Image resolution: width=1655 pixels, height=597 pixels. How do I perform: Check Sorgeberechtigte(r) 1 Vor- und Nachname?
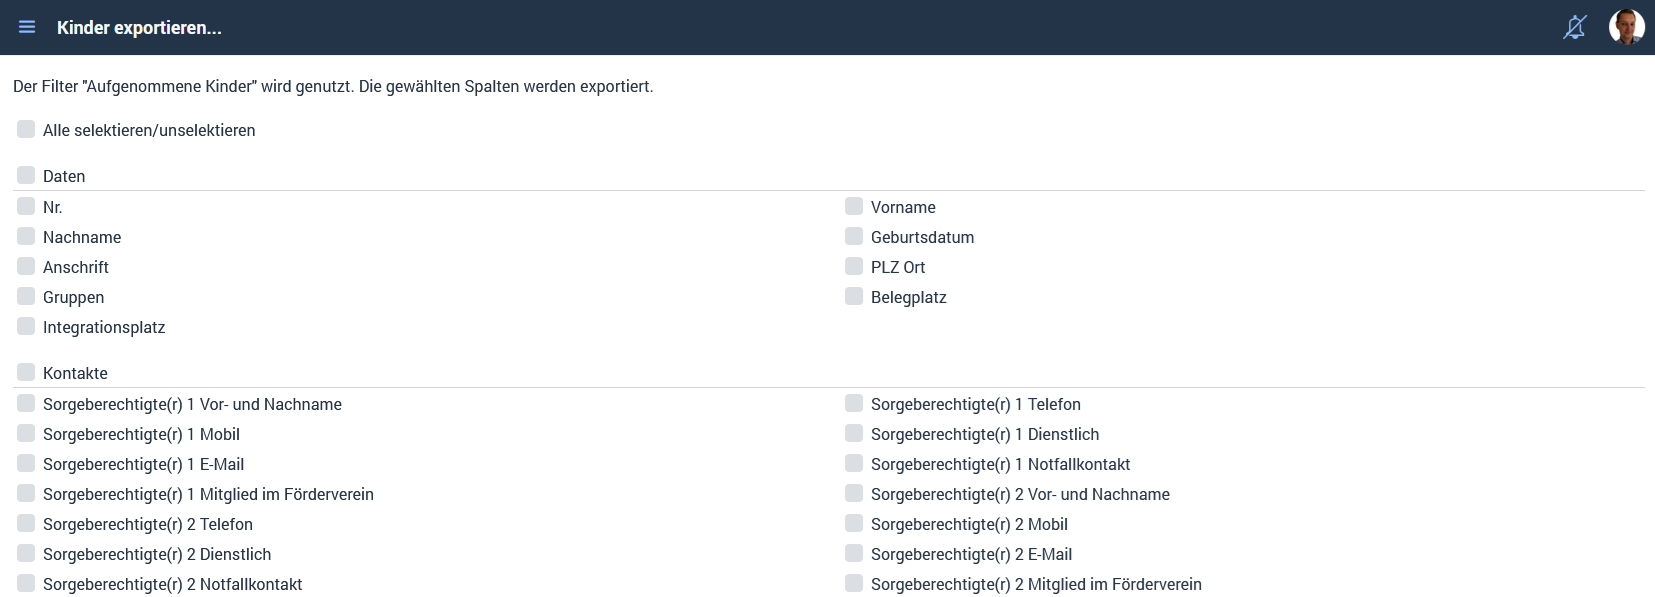tap(26, 403)
